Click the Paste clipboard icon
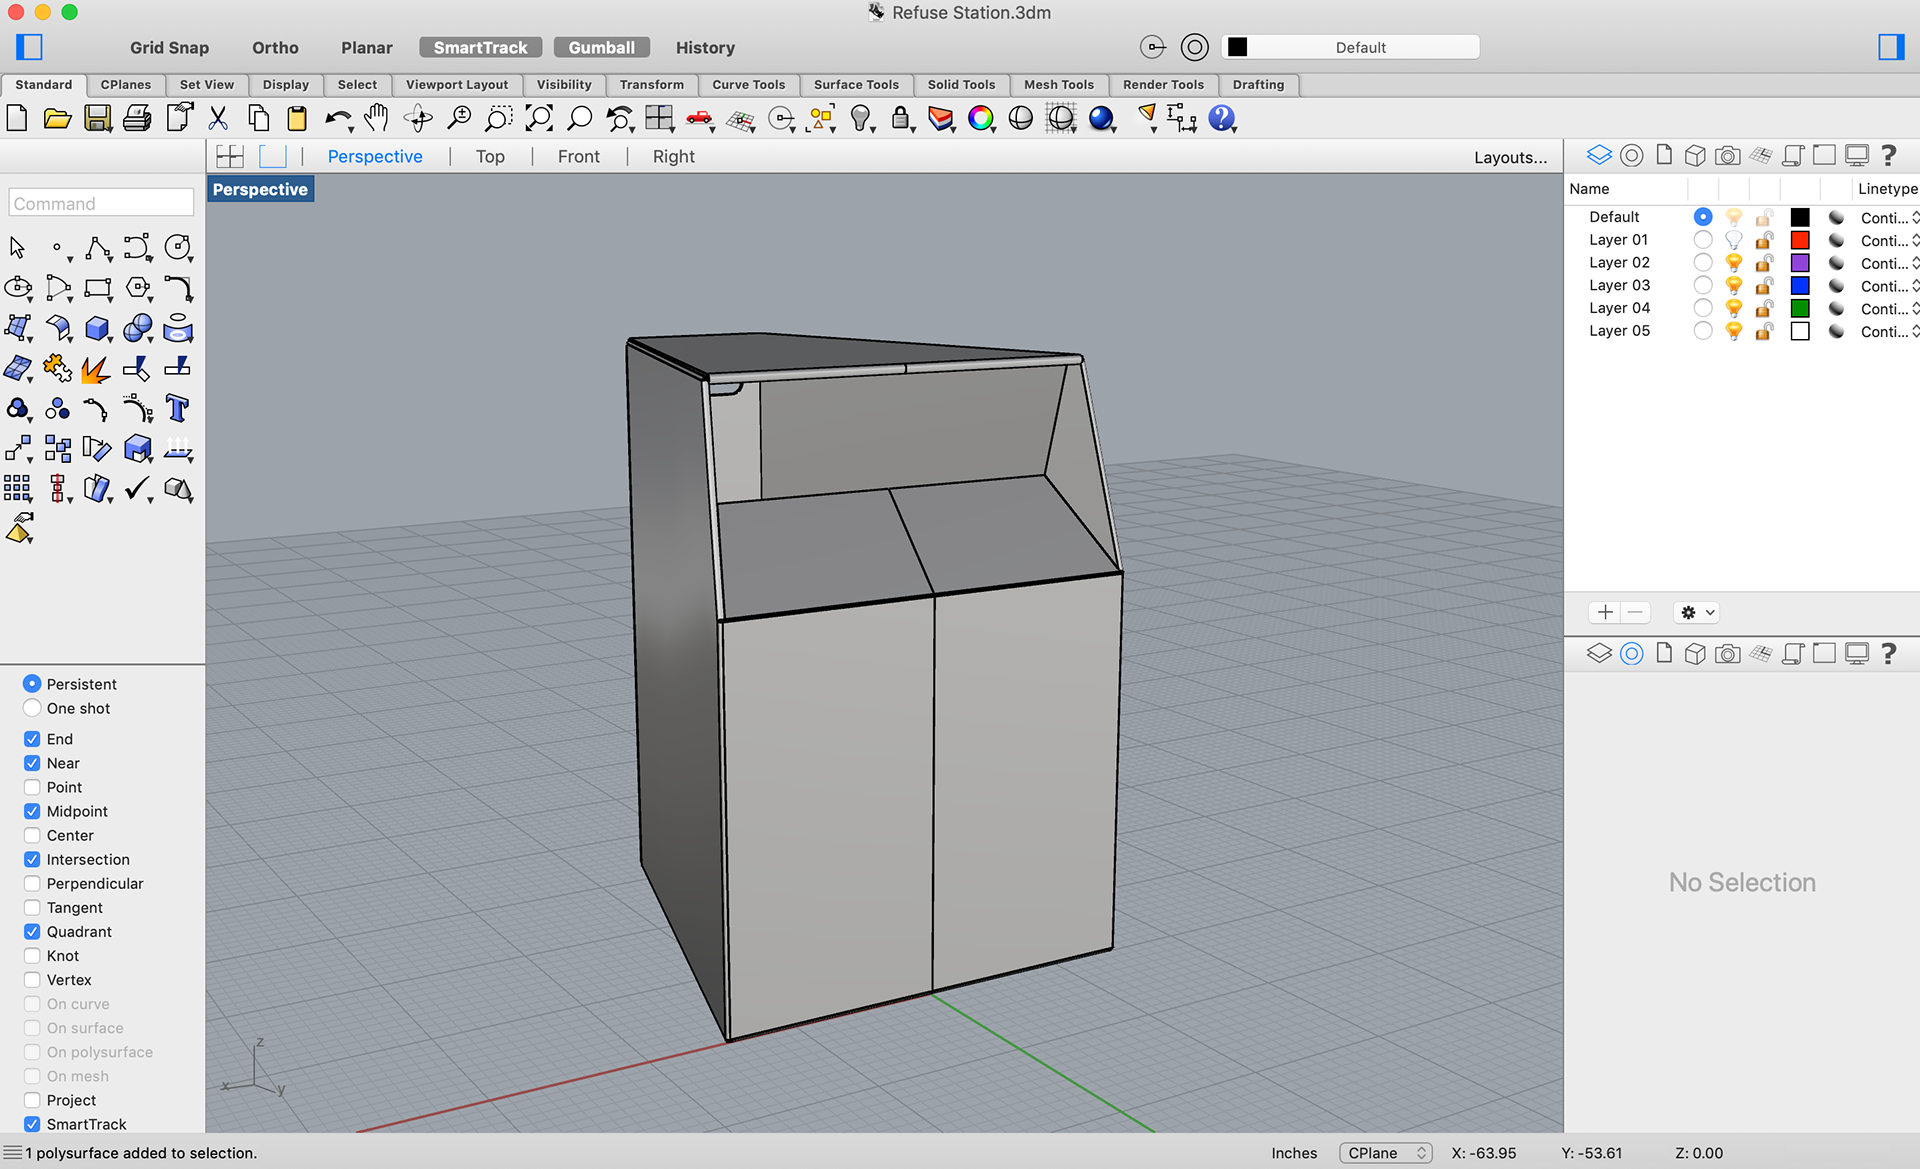This screenshot has width=1920, height=1169. pyautogui.click(x=297, y=118)
